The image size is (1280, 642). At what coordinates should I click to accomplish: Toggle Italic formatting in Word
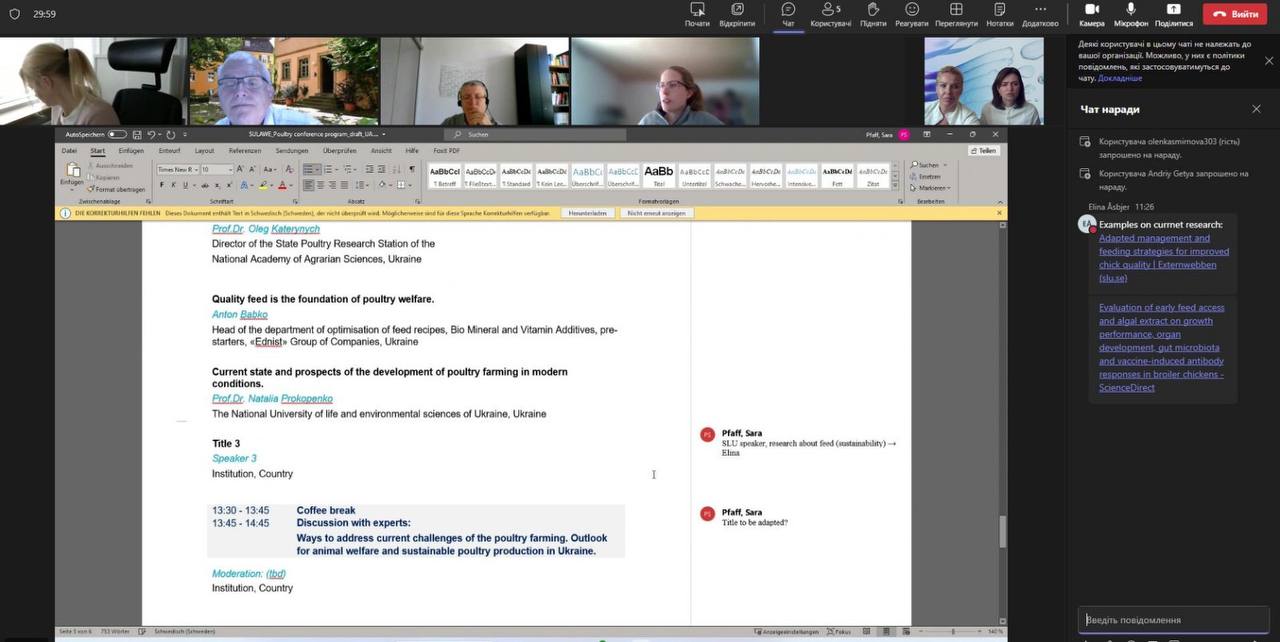pos(173,185)
